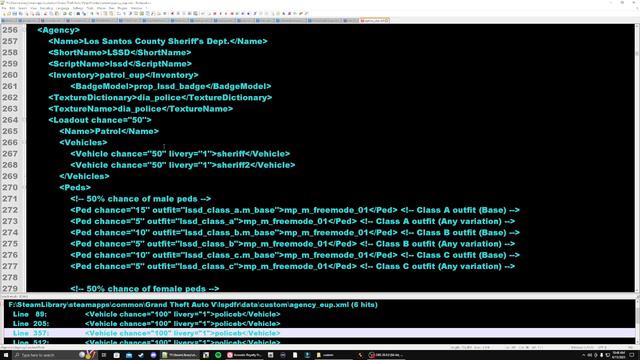Collapse the Vehicles fold marker on line 266
This screenshot has width=640, height=360.
[24, 142]
